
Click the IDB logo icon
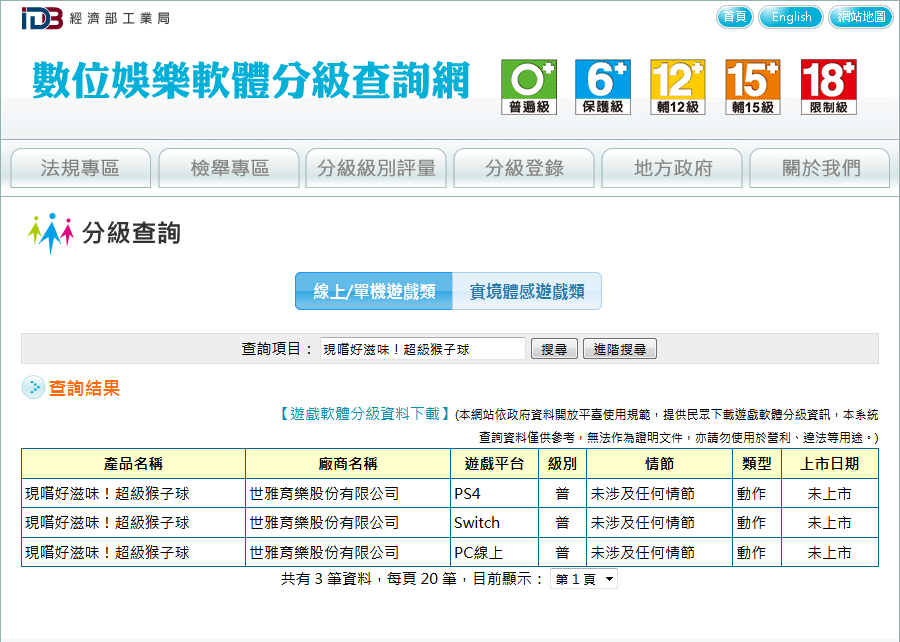42,18
